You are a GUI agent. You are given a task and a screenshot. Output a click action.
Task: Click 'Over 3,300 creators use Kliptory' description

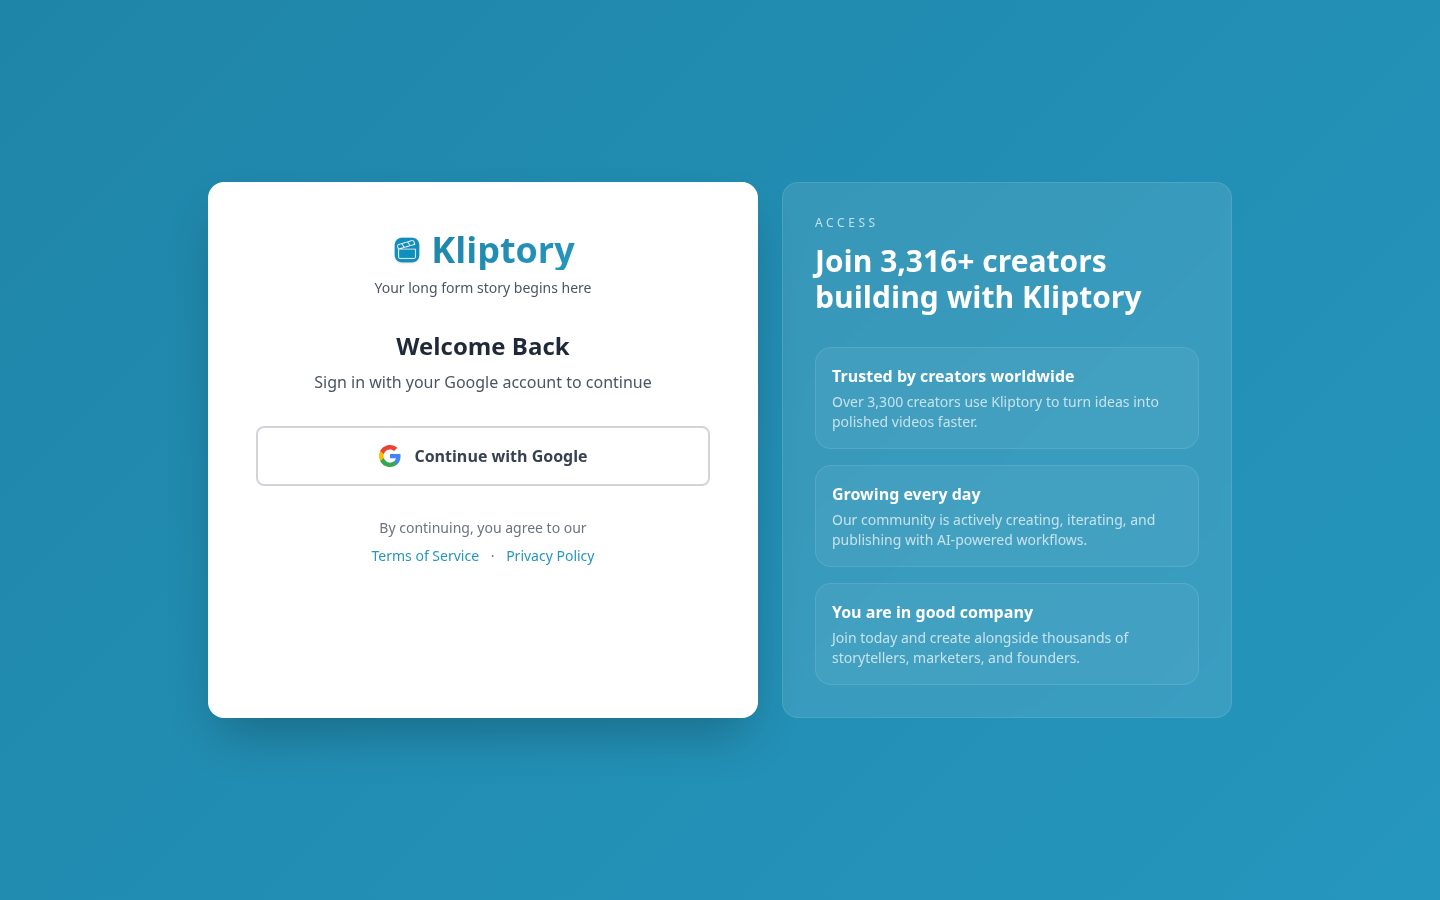[x=995, y=412]
